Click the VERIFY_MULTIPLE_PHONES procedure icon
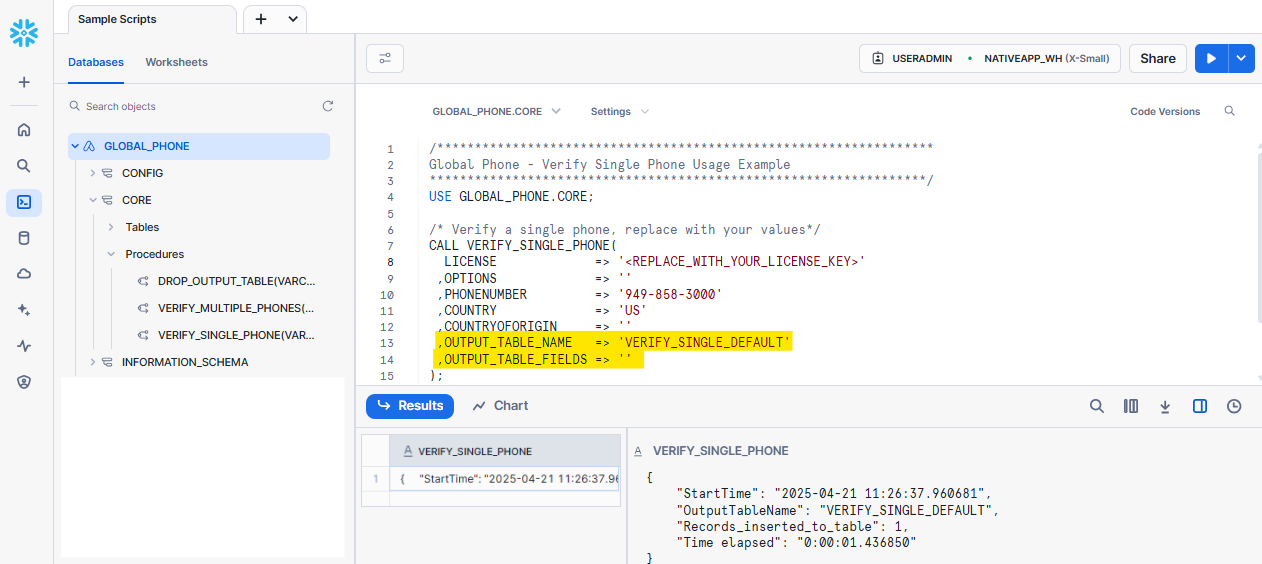This screenshot has height=564, width=1262. pyautogui.click(x=143, y=308)
